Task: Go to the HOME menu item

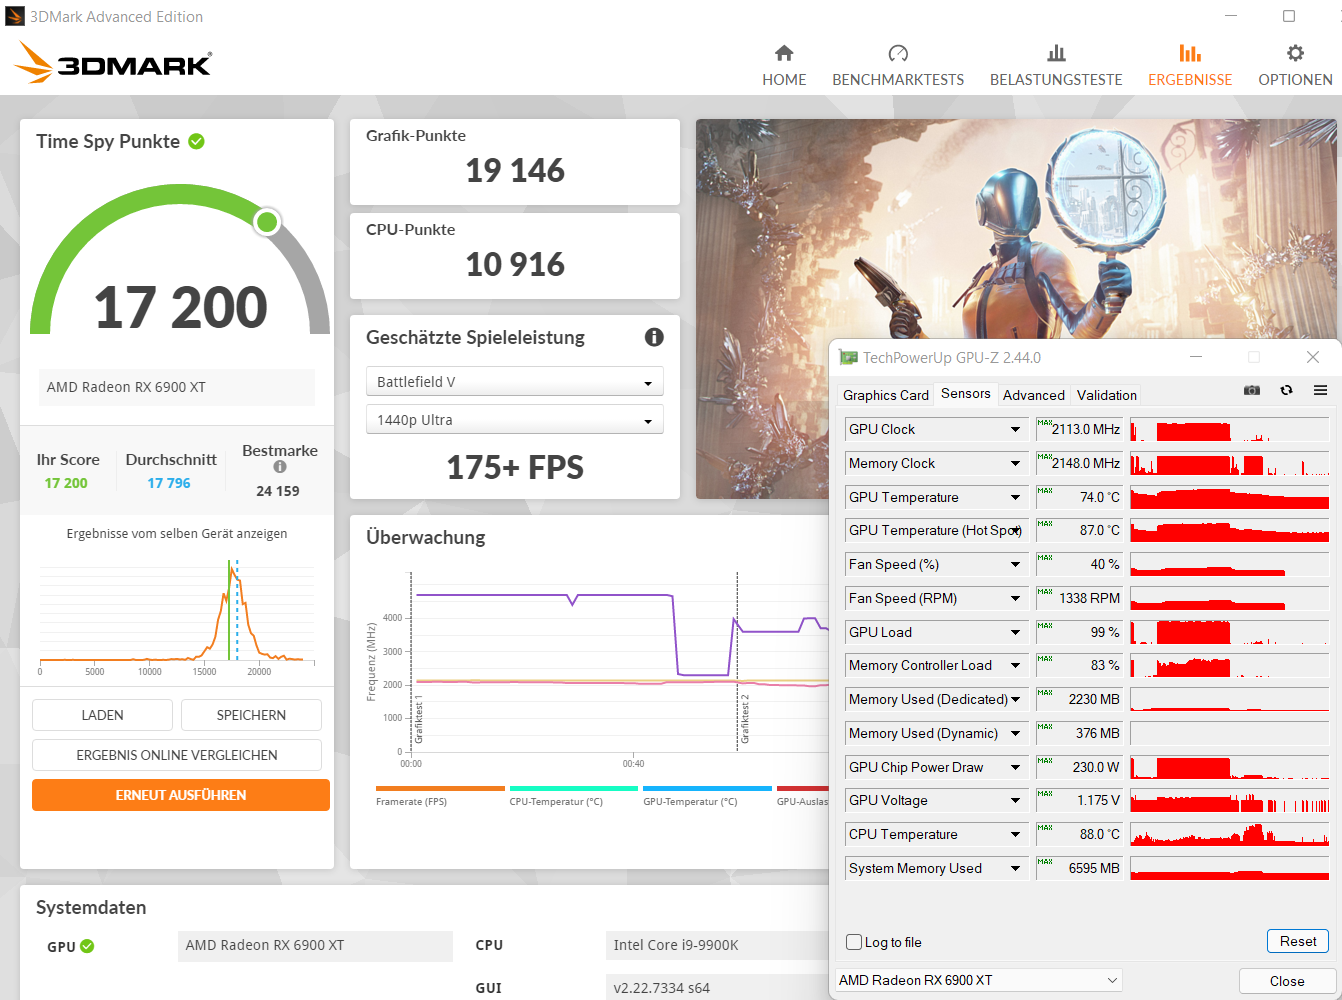Action: [784, 79]
